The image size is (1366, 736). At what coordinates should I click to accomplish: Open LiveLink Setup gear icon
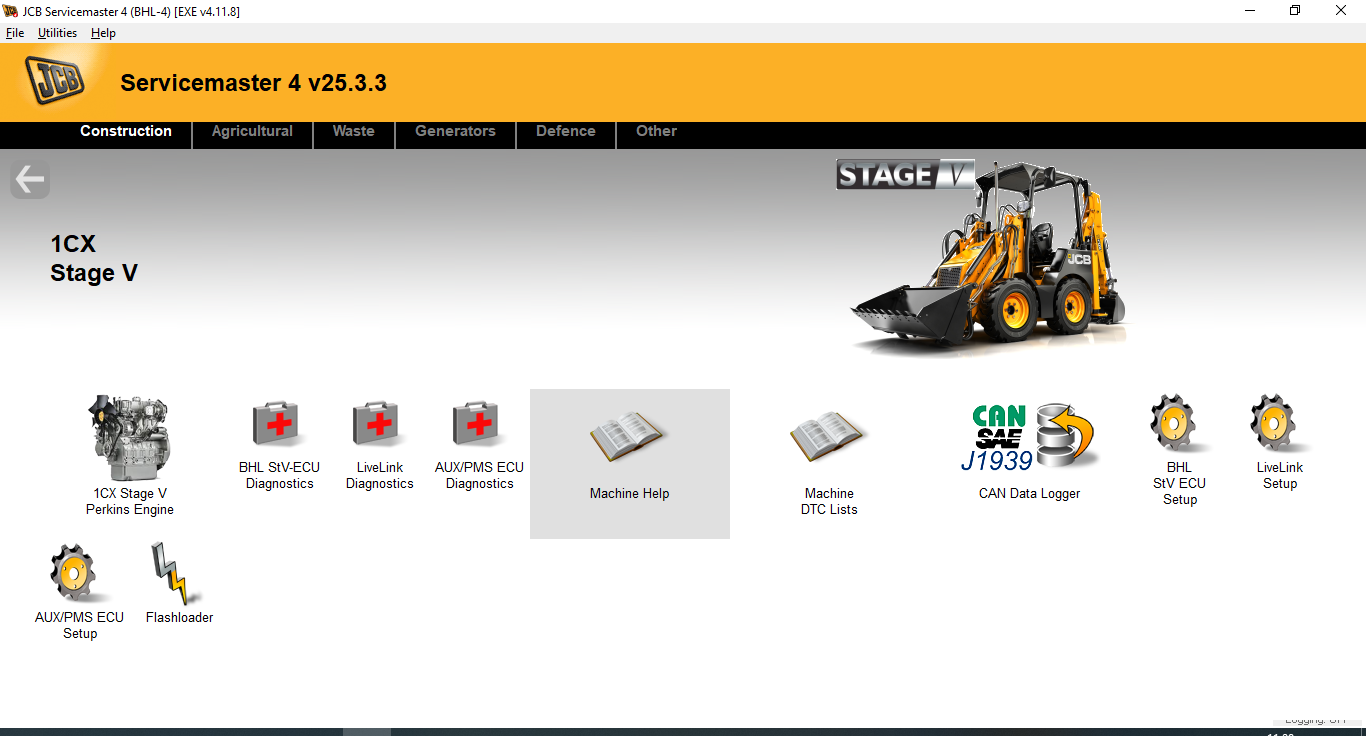[1279, 424]
